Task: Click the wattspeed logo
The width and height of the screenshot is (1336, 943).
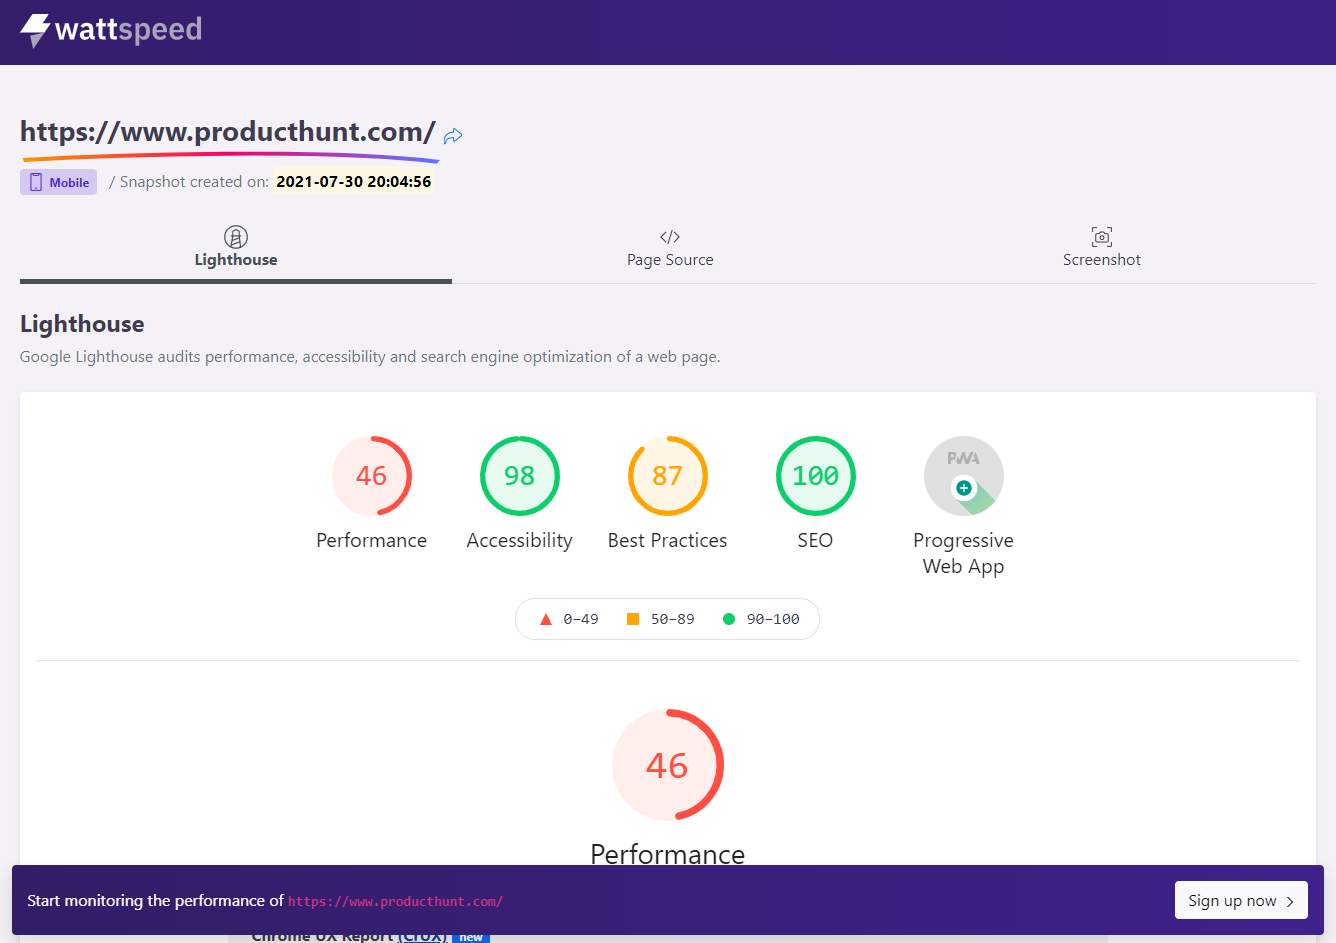Action: coord(111,30)
